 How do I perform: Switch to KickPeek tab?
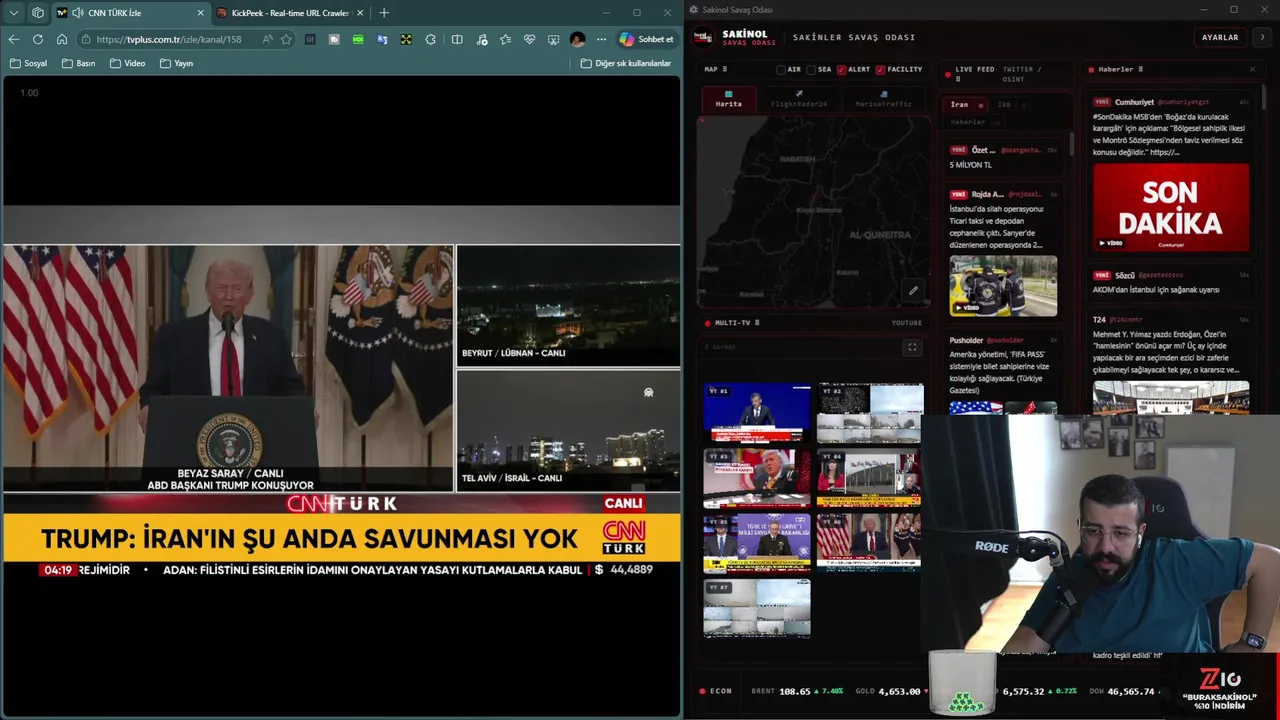[x=289, y=13]
